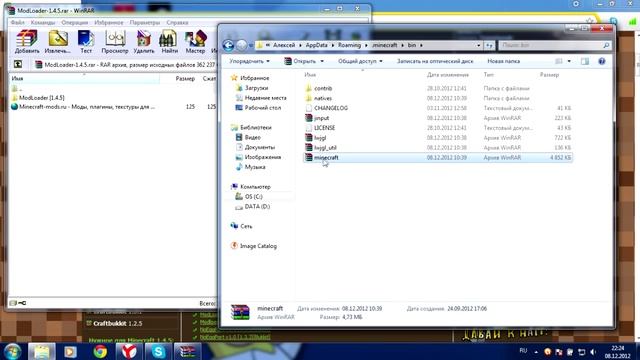The width and height of the screenshot is (640, 360).
Task: Open Файл menu in WinRAR
Action: (x=18, y=22)
